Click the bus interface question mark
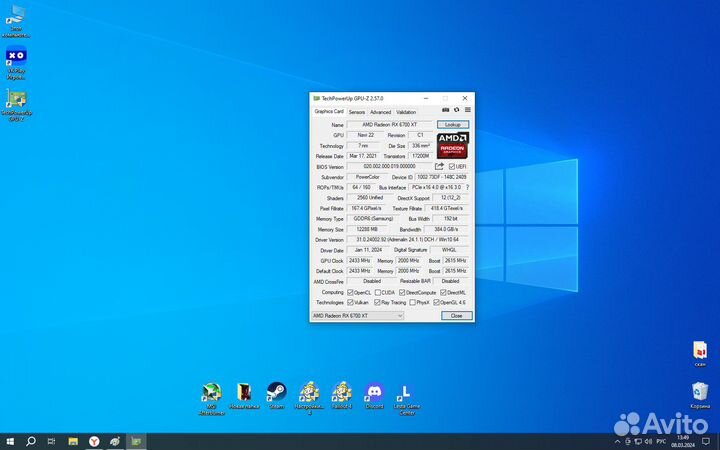The image size is (720, 450). point(467,187)
